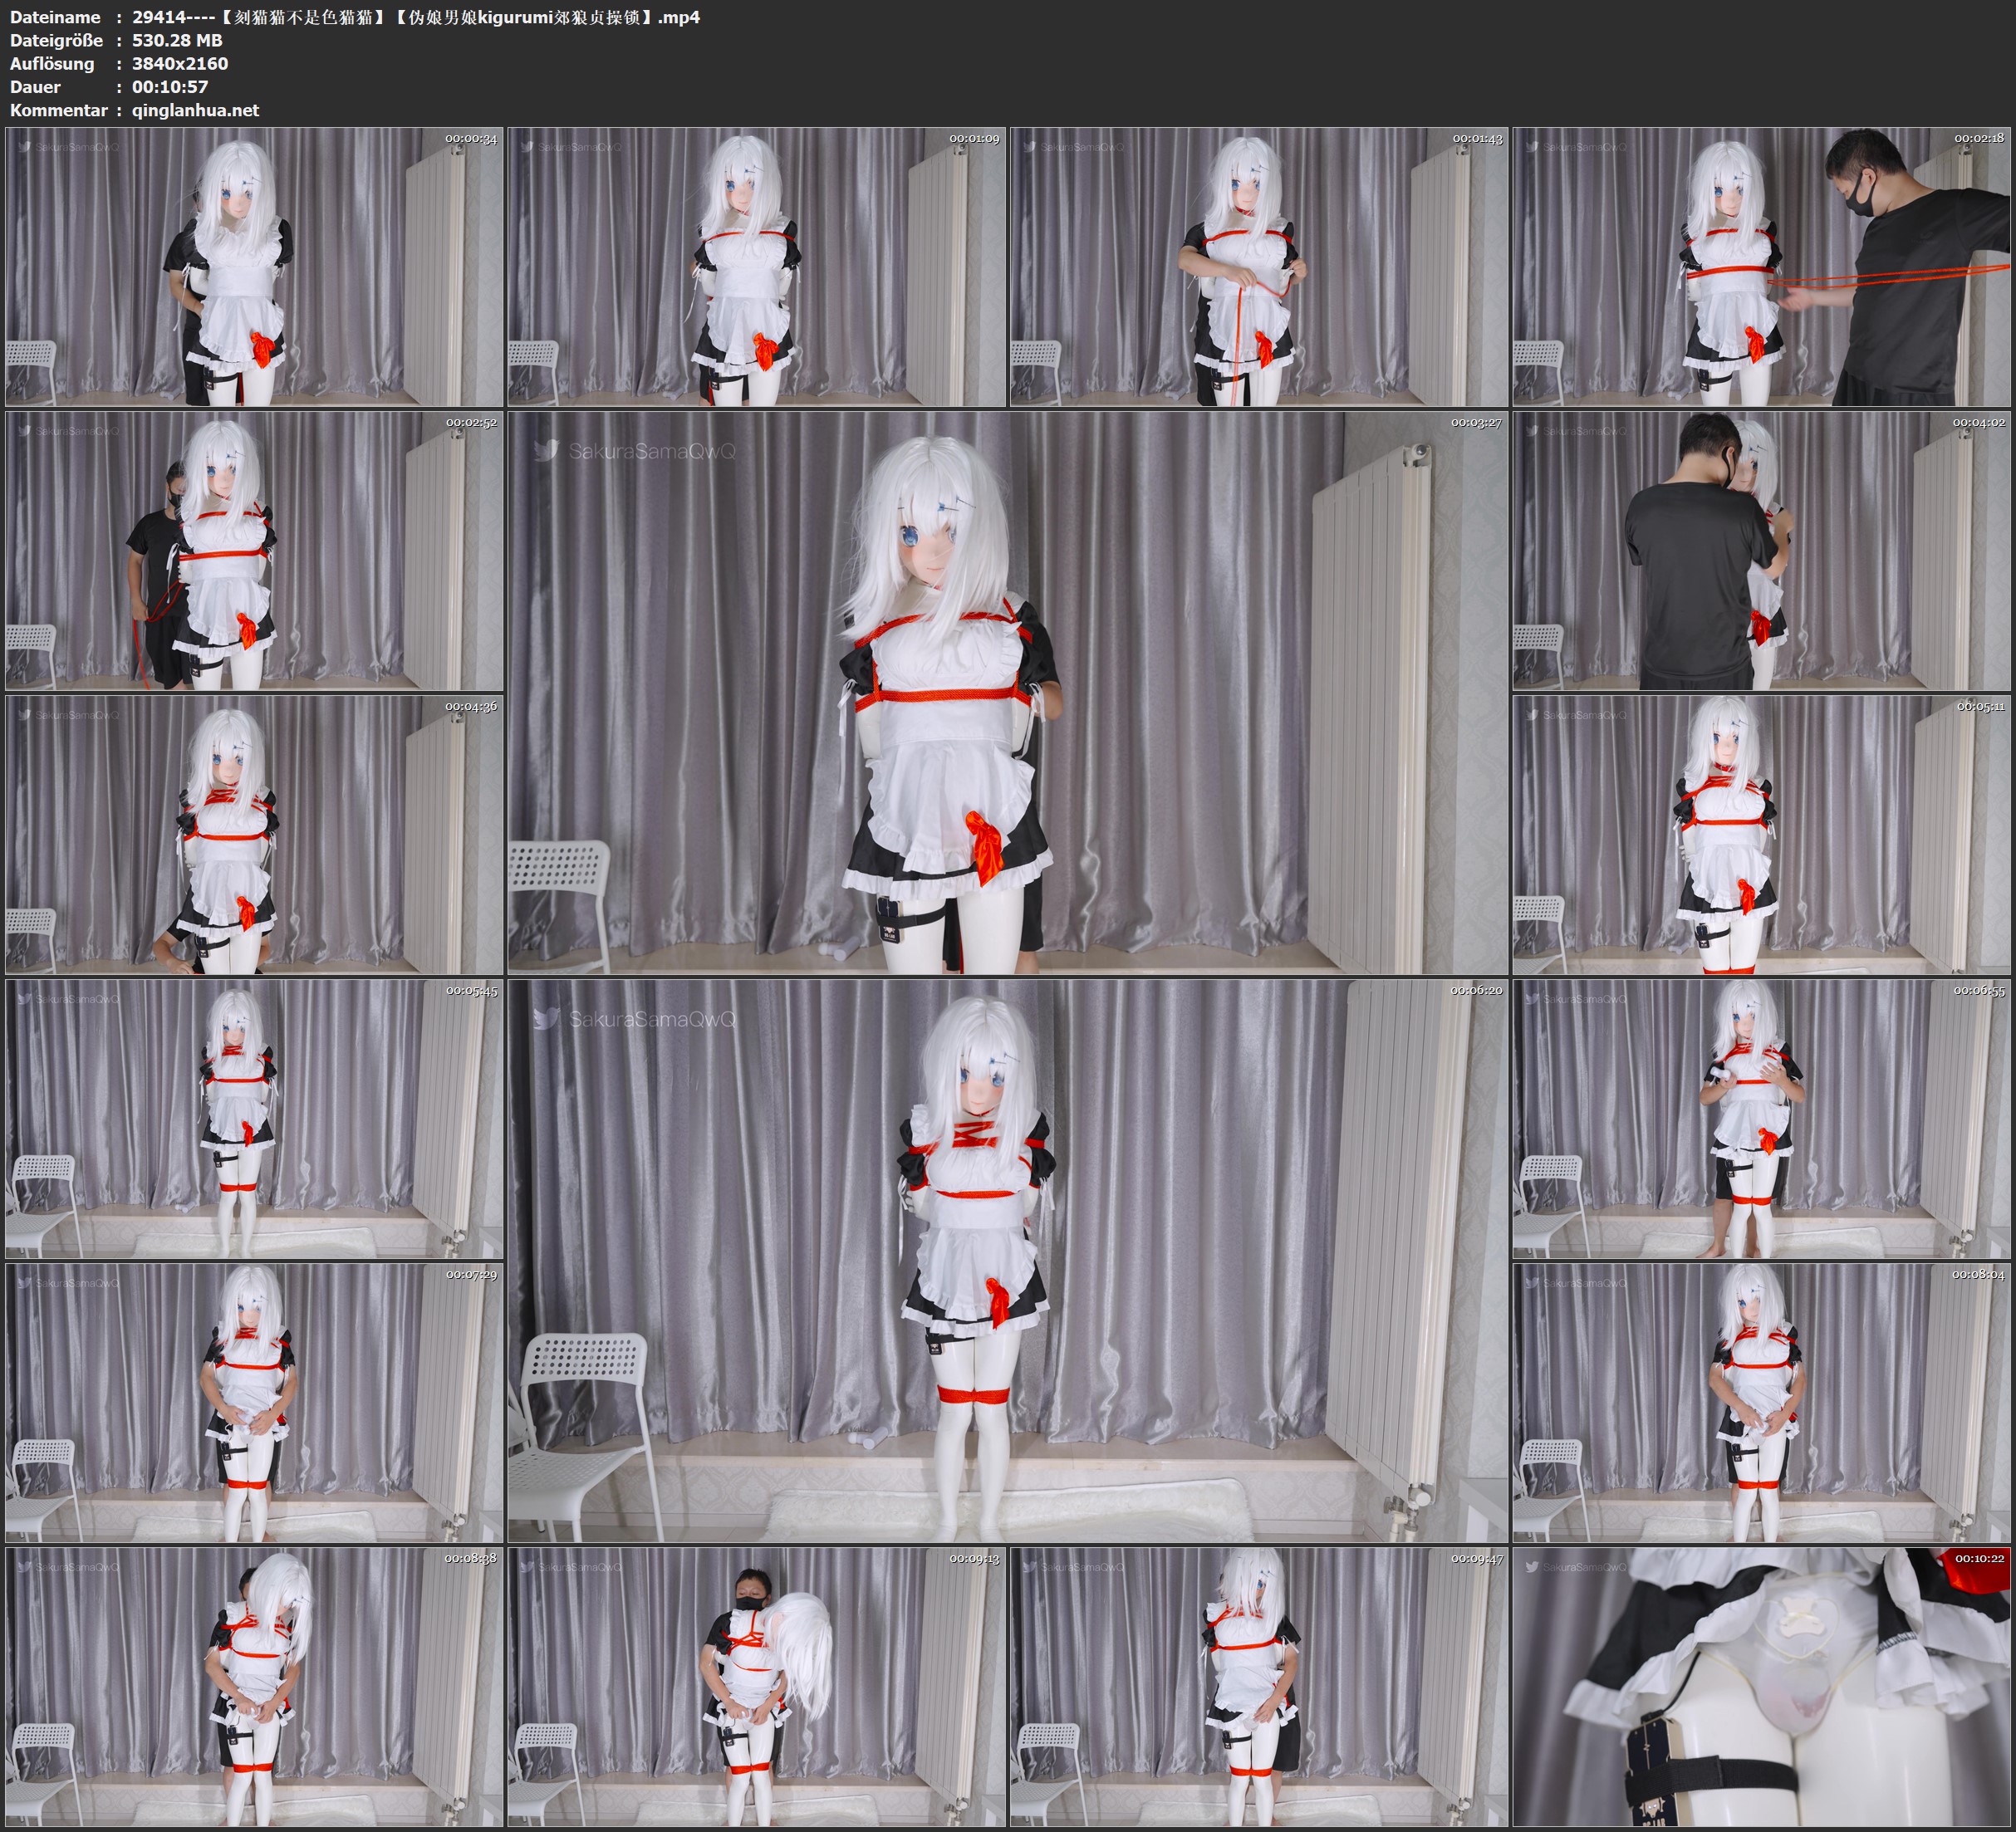
Task: Select the thumbnail at 00:04:36
Action: pyautogui.click(x=254, y=834)
